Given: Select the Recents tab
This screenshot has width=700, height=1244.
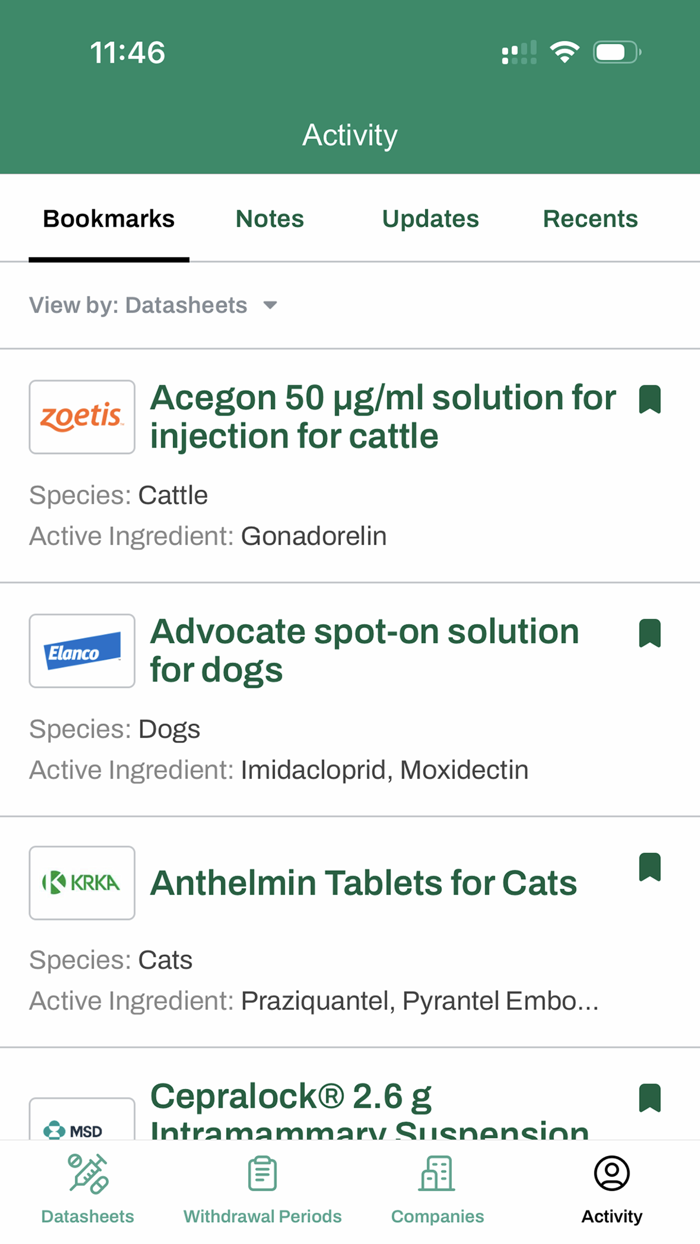Looking at the screenshot, I should click(x=590, y=219).
